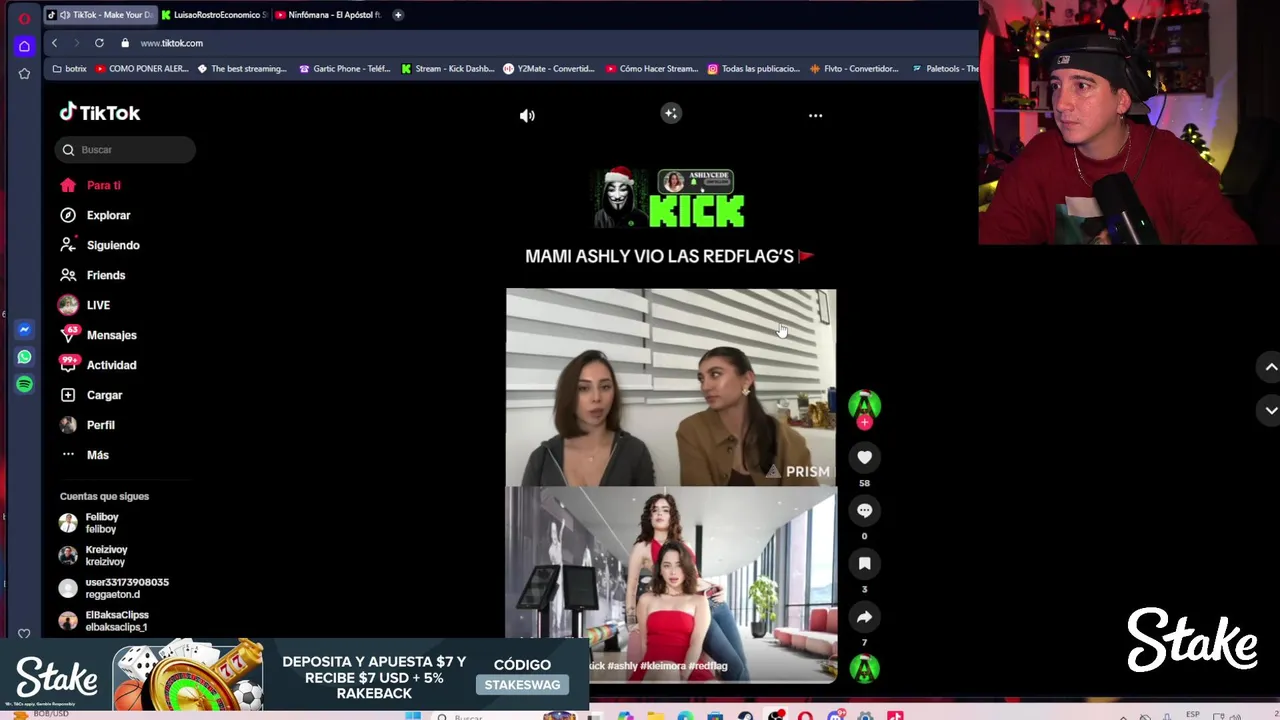Open Opera sidebar home icon
Image resolution: width=1280 pixels, height=720 pixels.
24,46
